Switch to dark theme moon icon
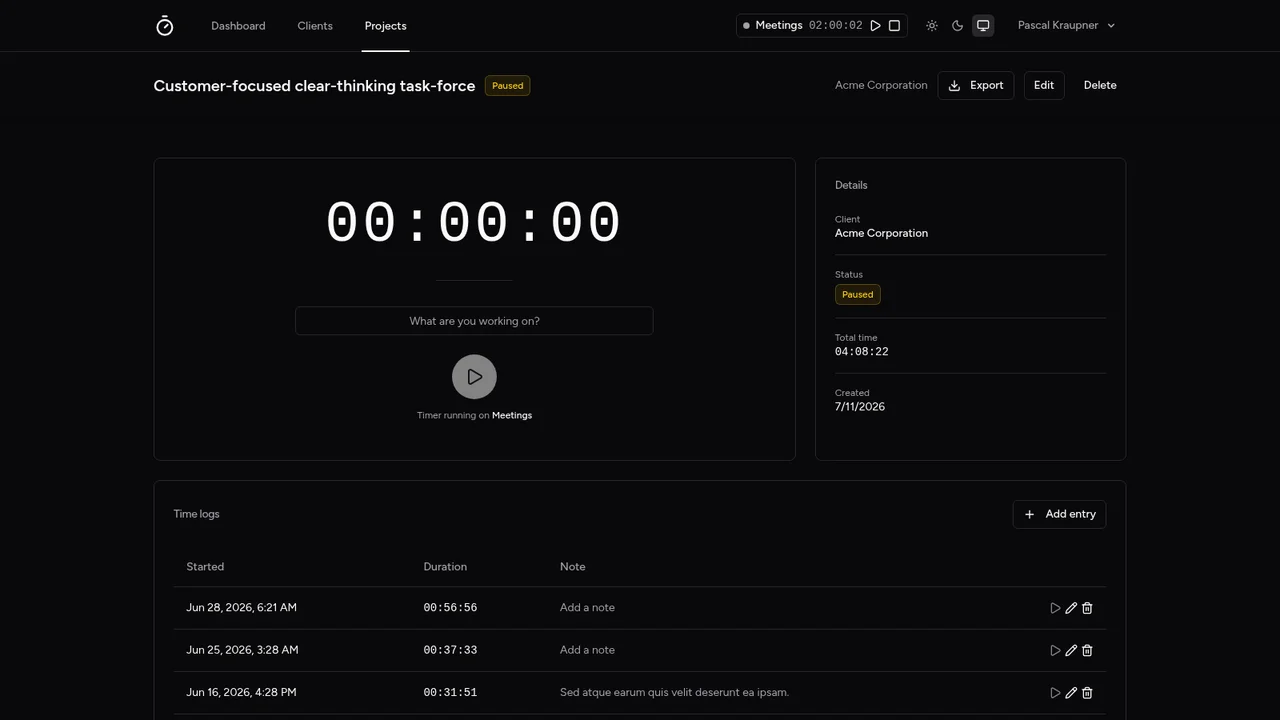The width and height of the screenshot is (1280, 720). pyautogui.click(x=957, y=26)
